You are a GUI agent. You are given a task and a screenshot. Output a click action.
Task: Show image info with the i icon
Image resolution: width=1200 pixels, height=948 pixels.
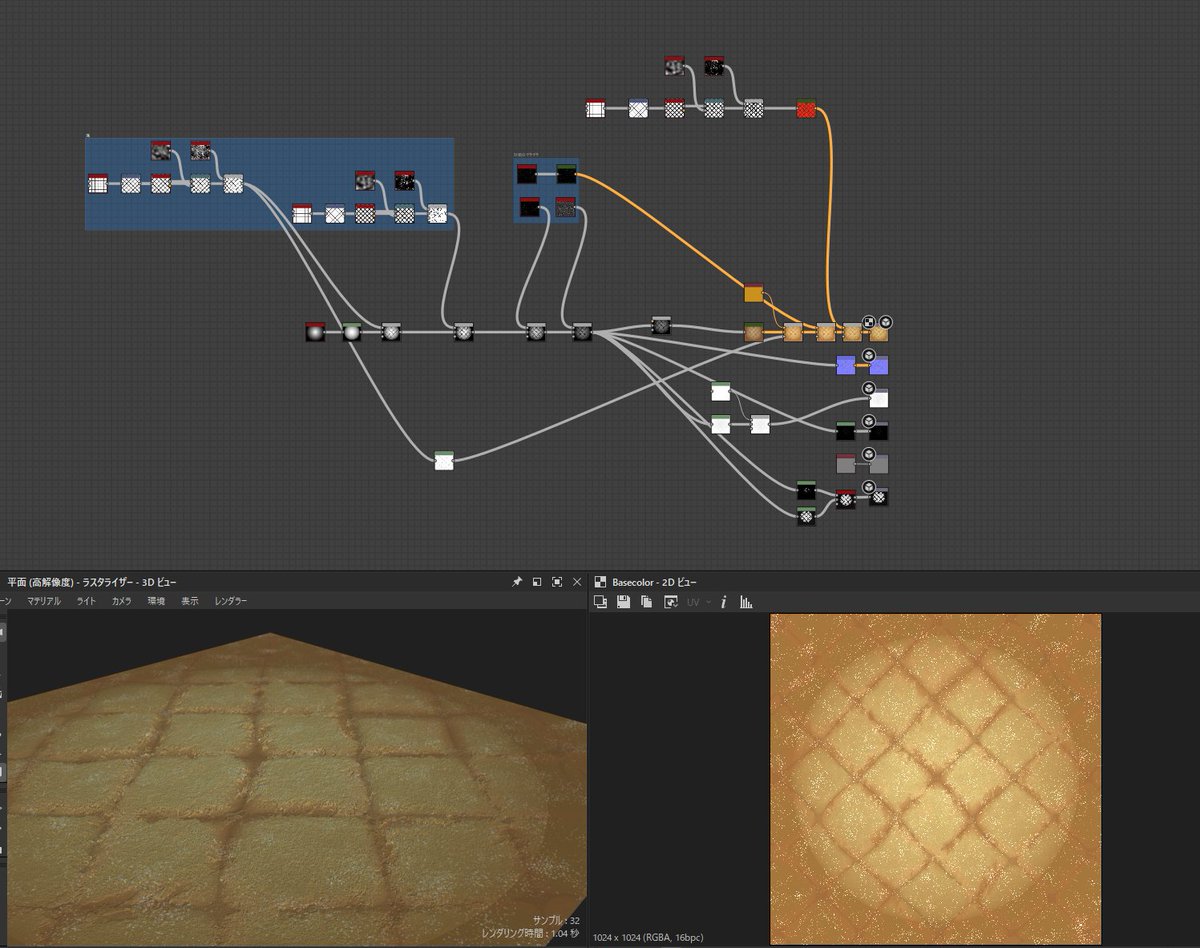tap(723, 602)
